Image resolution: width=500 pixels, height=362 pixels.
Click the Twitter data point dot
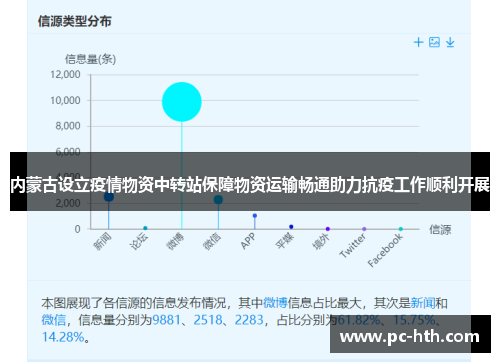tap(364, 229)
